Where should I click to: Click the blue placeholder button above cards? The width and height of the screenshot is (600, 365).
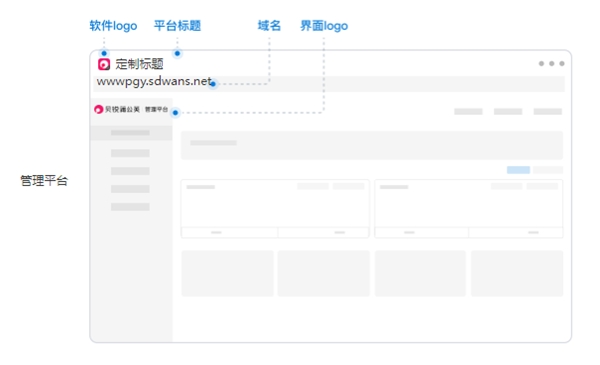[x=518, y=169]
